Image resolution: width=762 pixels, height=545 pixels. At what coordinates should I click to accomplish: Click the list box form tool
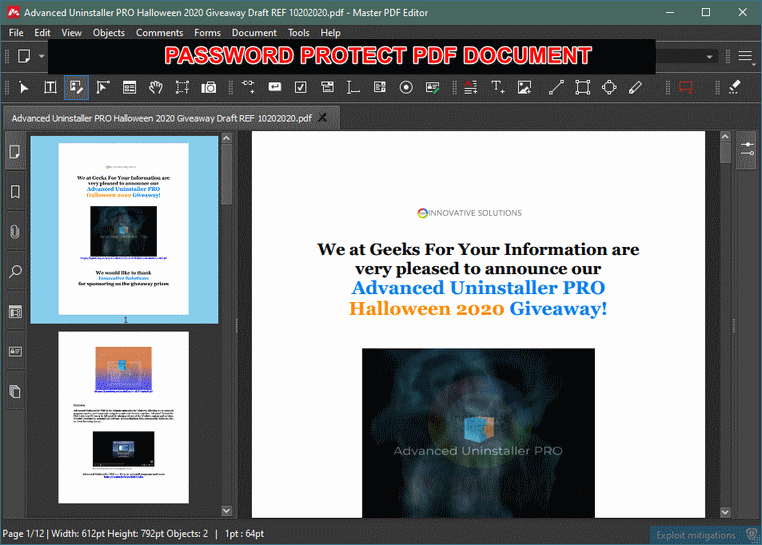(380, 88)
